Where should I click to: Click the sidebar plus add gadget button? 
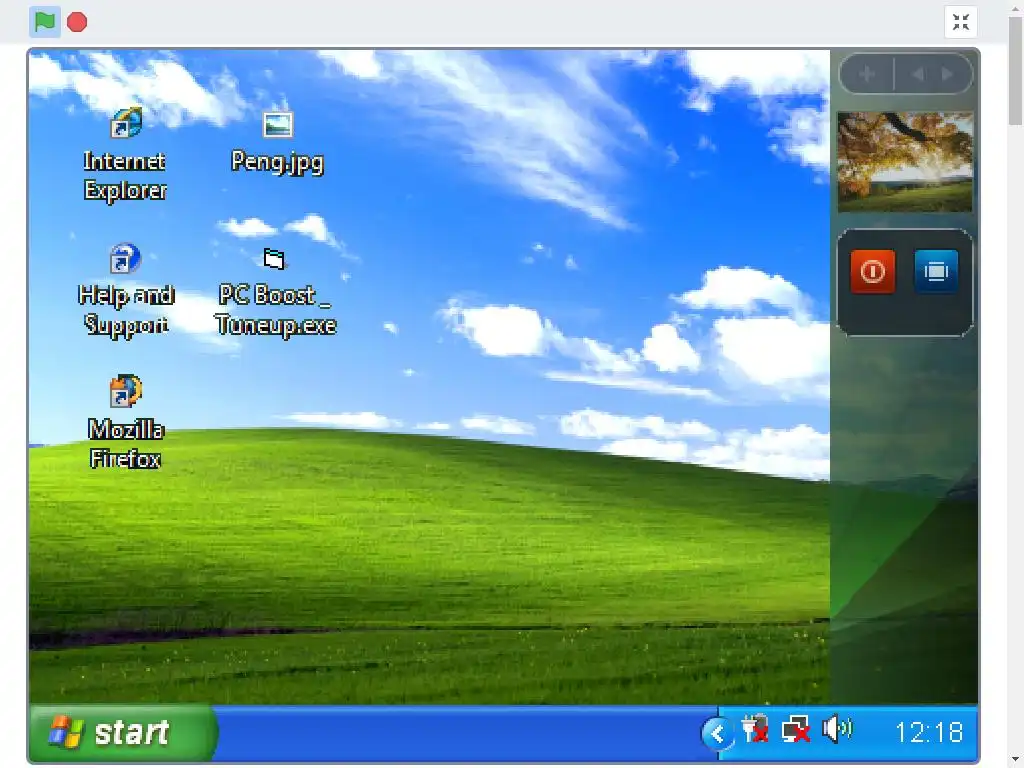(867, 74)
